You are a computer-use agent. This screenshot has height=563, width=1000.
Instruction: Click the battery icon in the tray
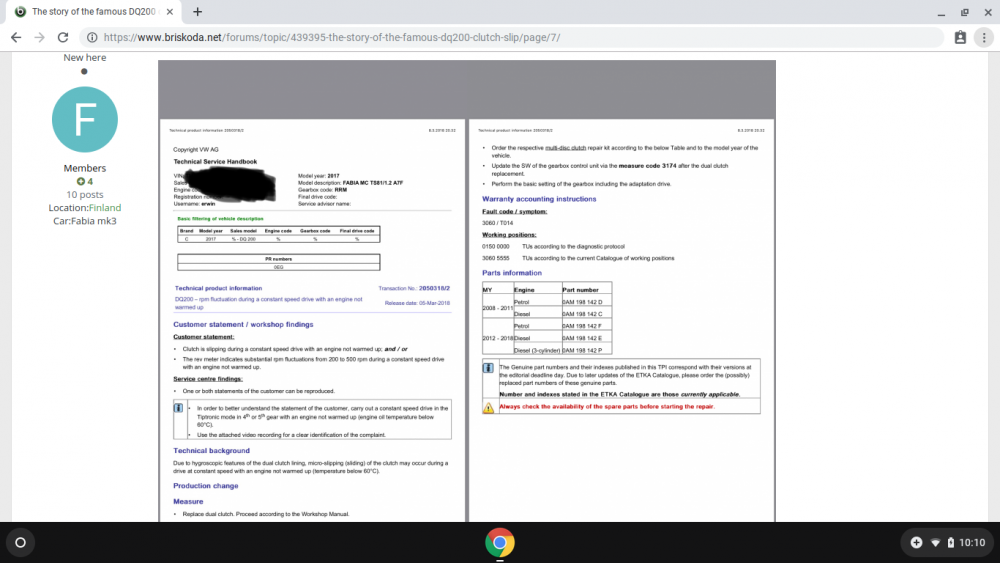tap(950, 543)
